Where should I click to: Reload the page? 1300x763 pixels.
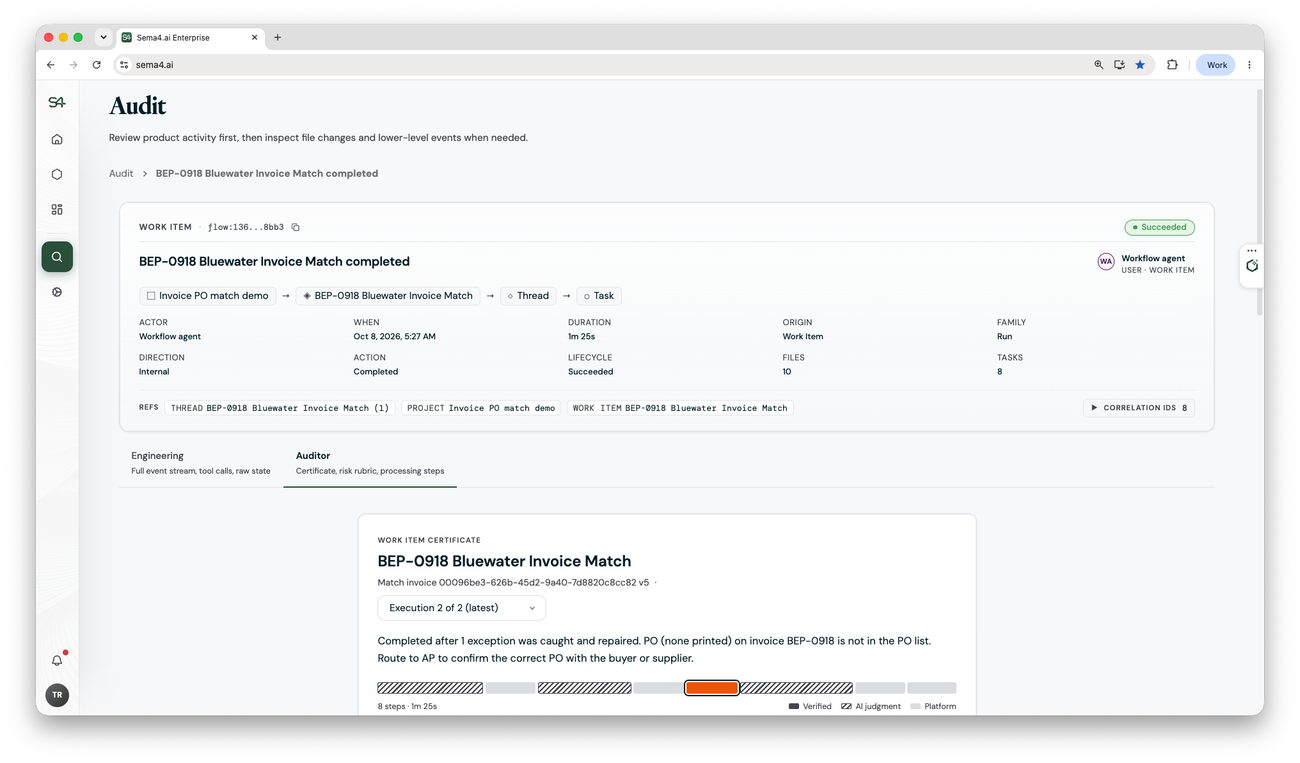[97, 65]
